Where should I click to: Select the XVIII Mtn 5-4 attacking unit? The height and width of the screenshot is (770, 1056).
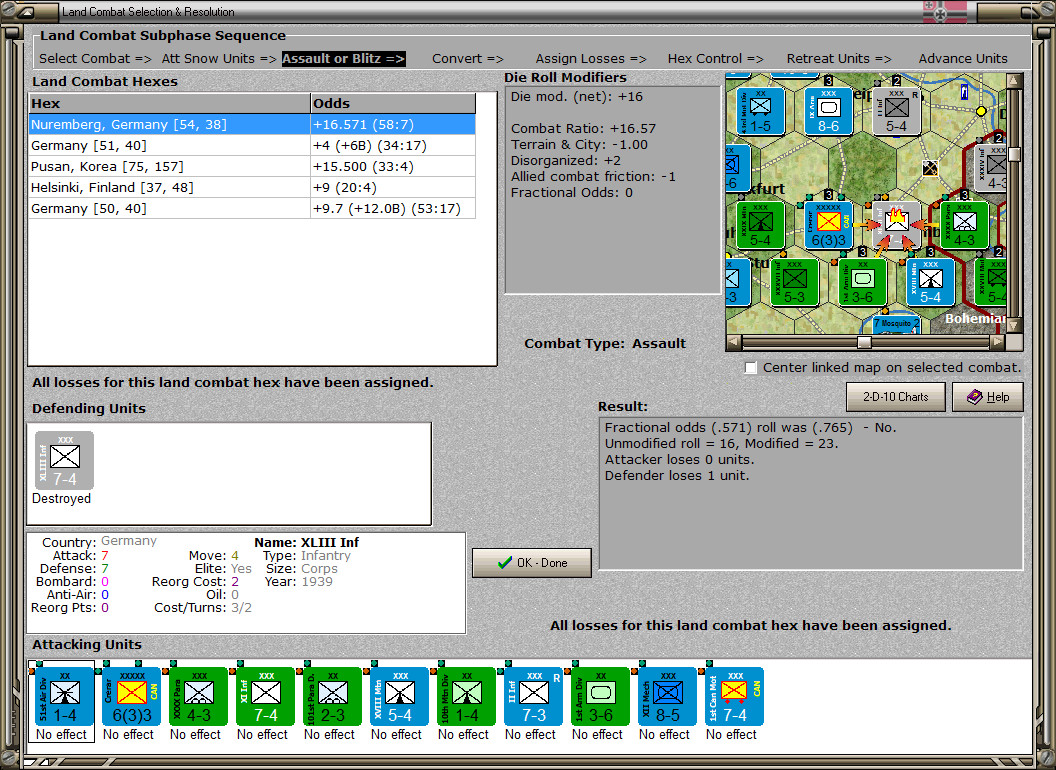[399, 697]
